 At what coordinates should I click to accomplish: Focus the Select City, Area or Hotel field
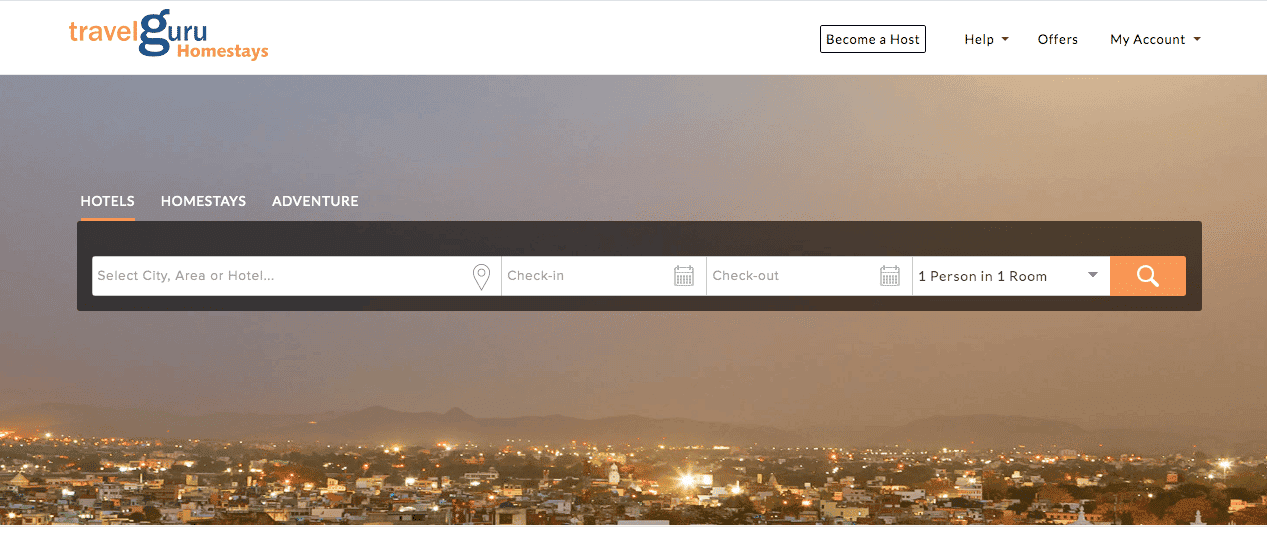[280, 276]
